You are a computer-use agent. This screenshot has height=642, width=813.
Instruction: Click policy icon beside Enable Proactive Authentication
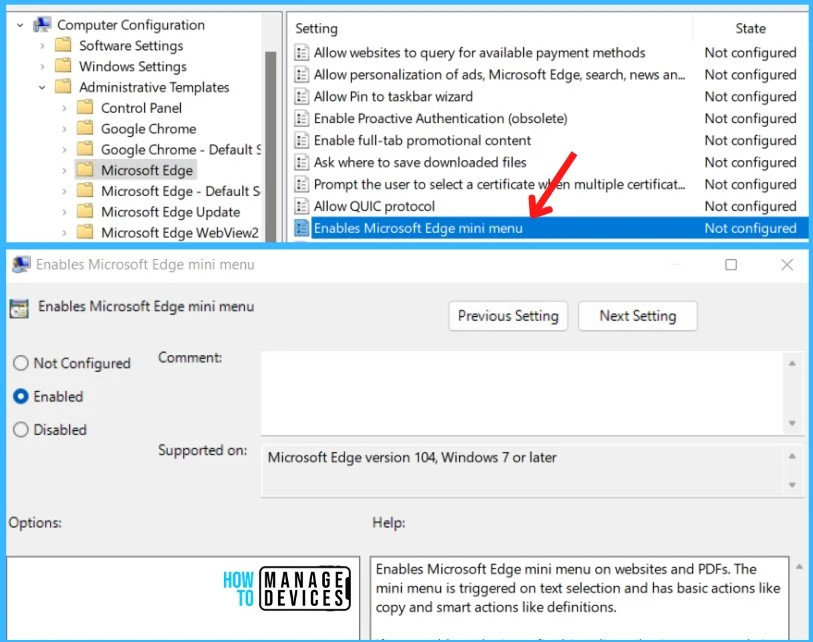point(302,119)
